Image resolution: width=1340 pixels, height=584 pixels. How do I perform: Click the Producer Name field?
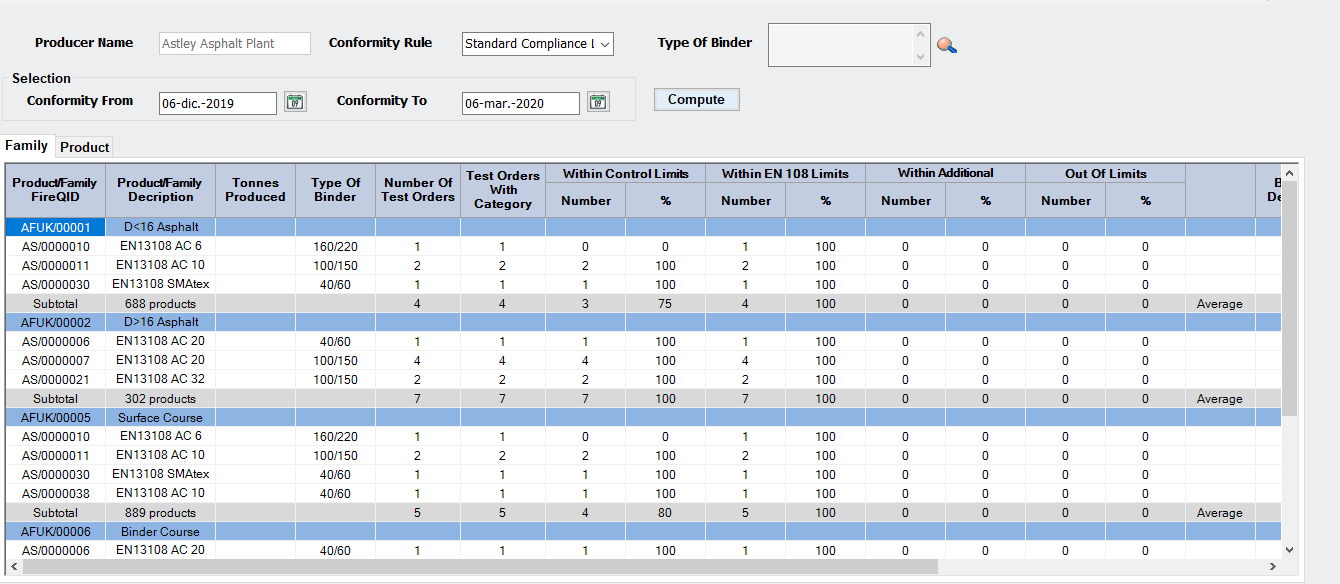pos(235,44)
